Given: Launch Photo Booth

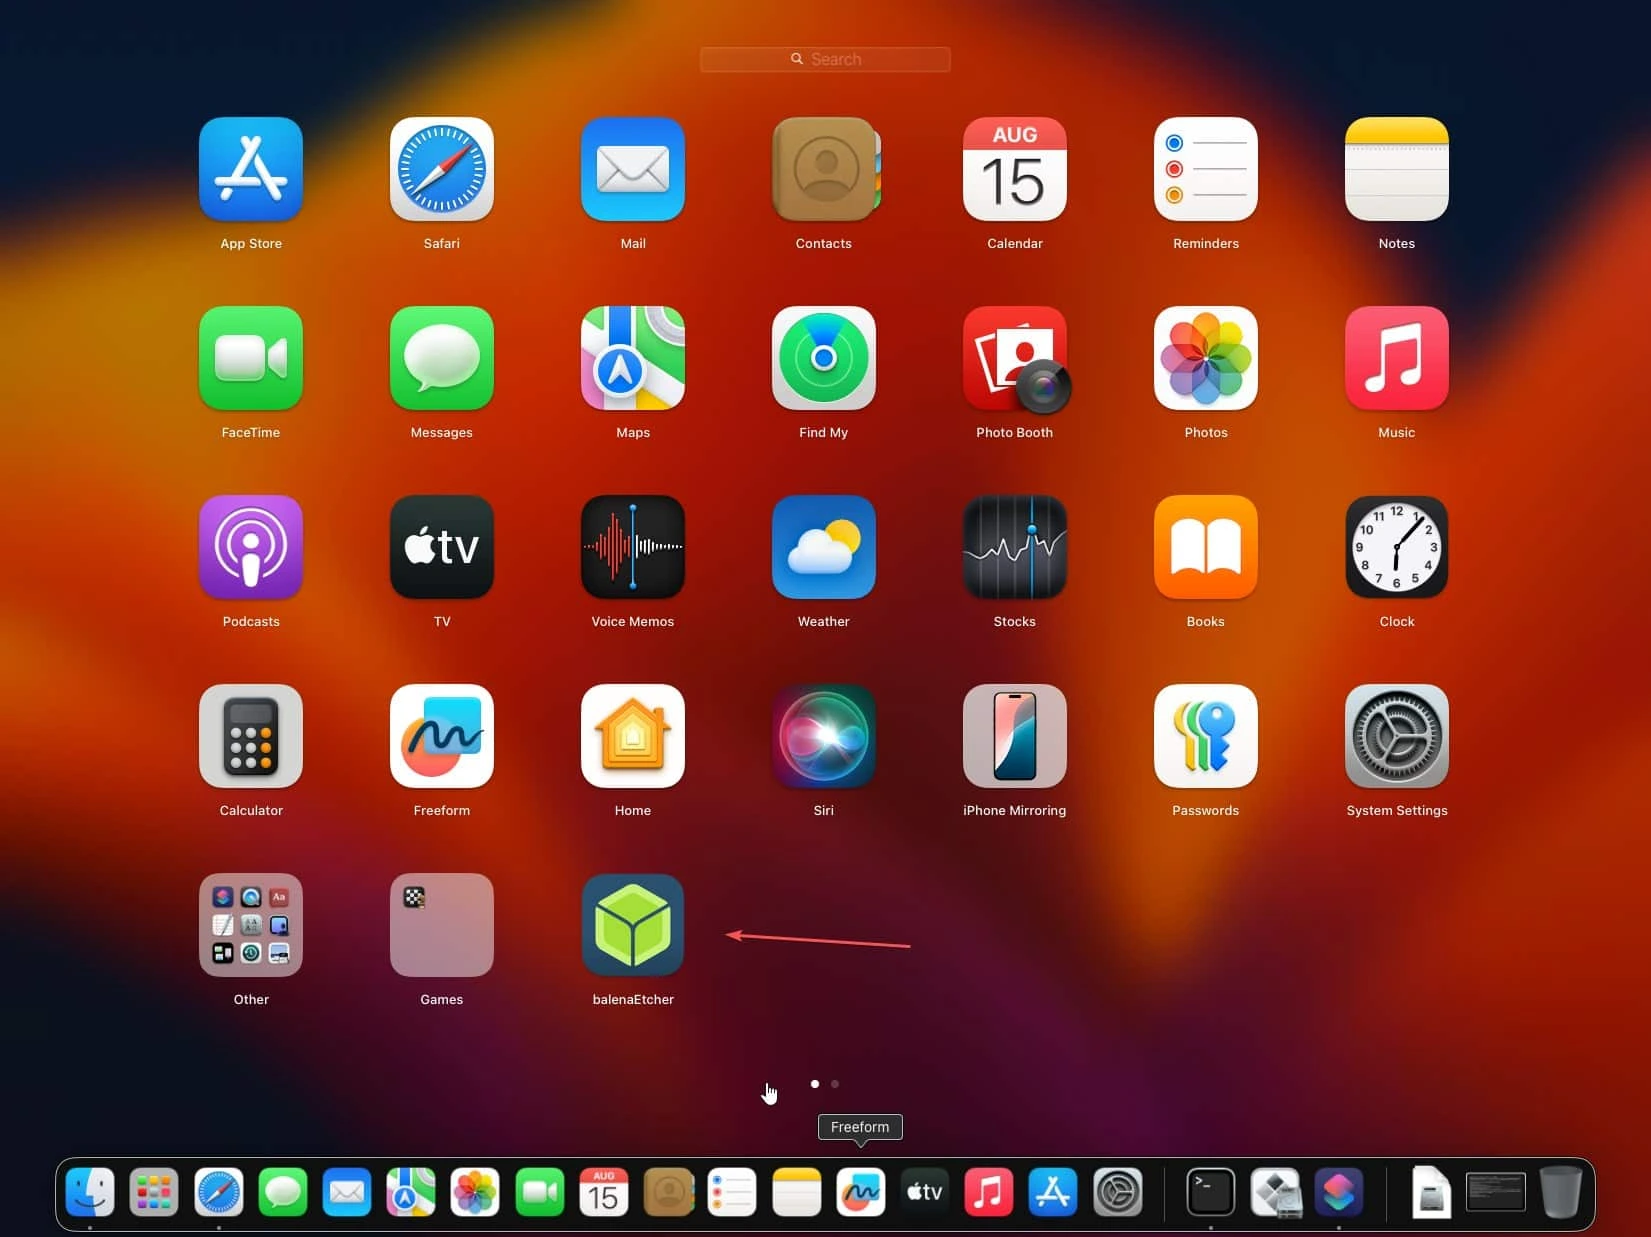Looking at the screenshot, I should (1015, 358).
